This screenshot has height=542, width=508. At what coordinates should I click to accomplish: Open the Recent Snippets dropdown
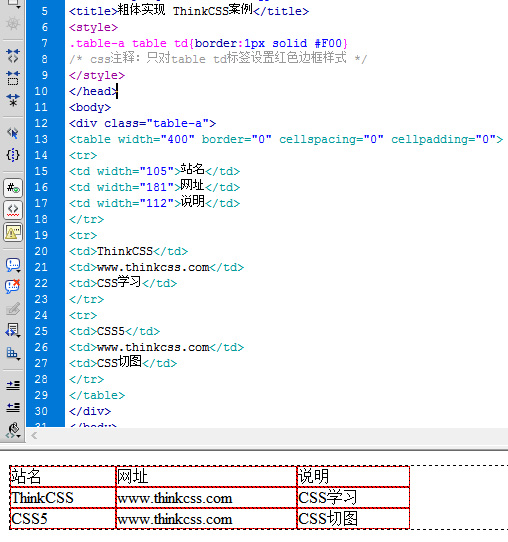pos(13,330)
